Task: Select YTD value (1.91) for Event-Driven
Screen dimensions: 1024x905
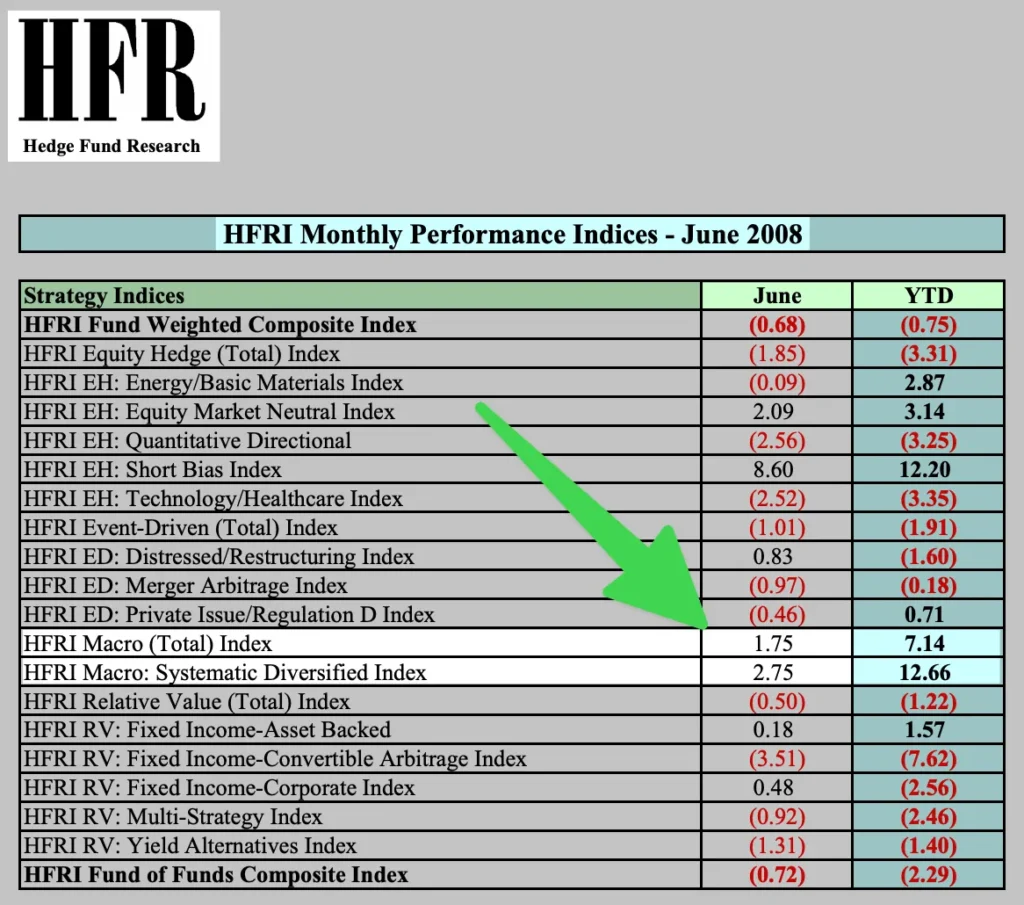Action: click(x=929, y=528)
